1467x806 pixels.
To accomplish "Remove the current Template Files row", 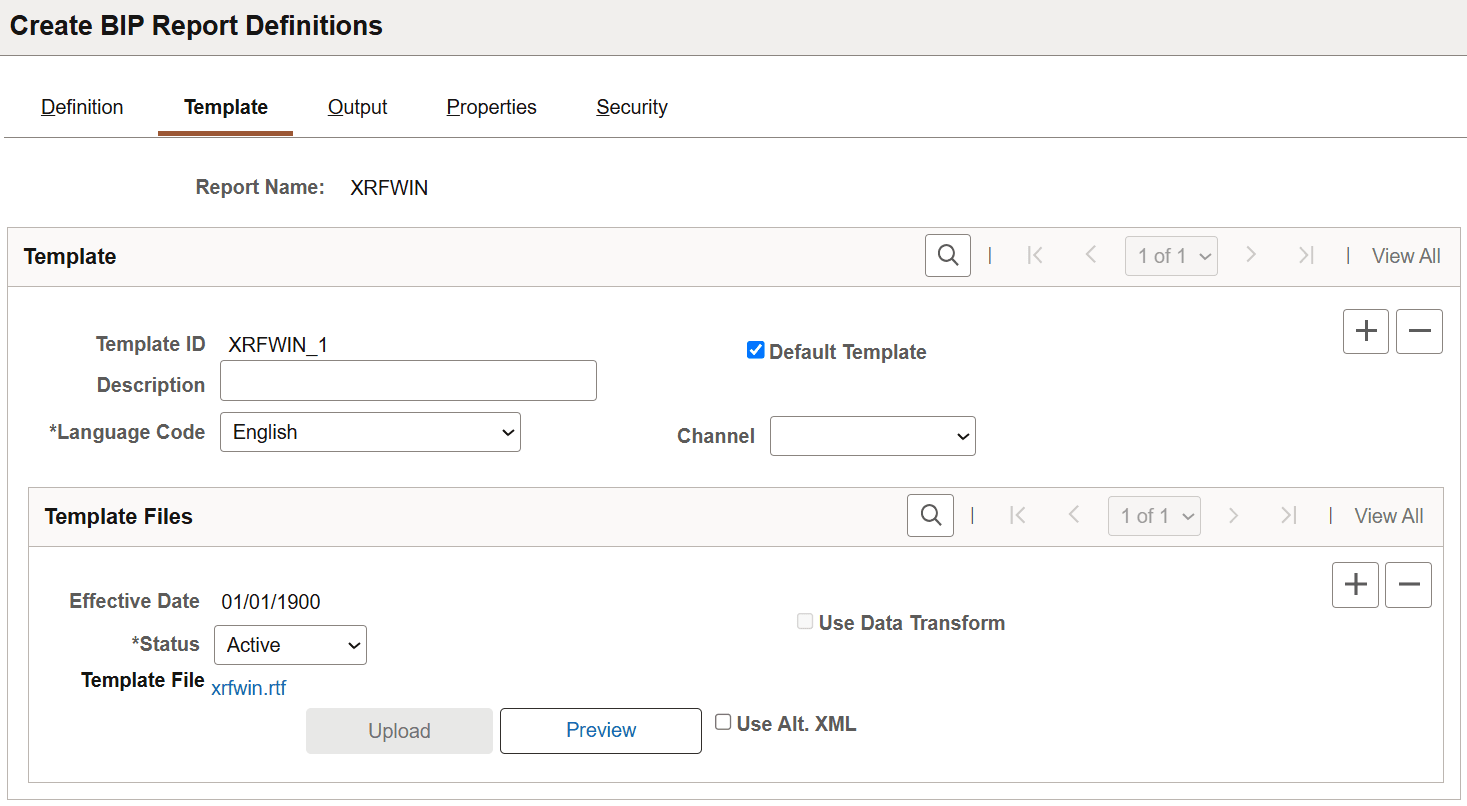I will coord(1408,584).
